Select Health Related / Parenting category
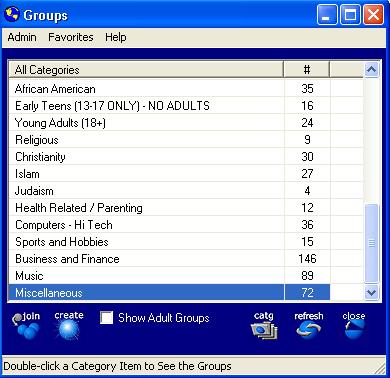Image resolution: width=390 pixels, height=378 pixels. [x=146, y=208]
